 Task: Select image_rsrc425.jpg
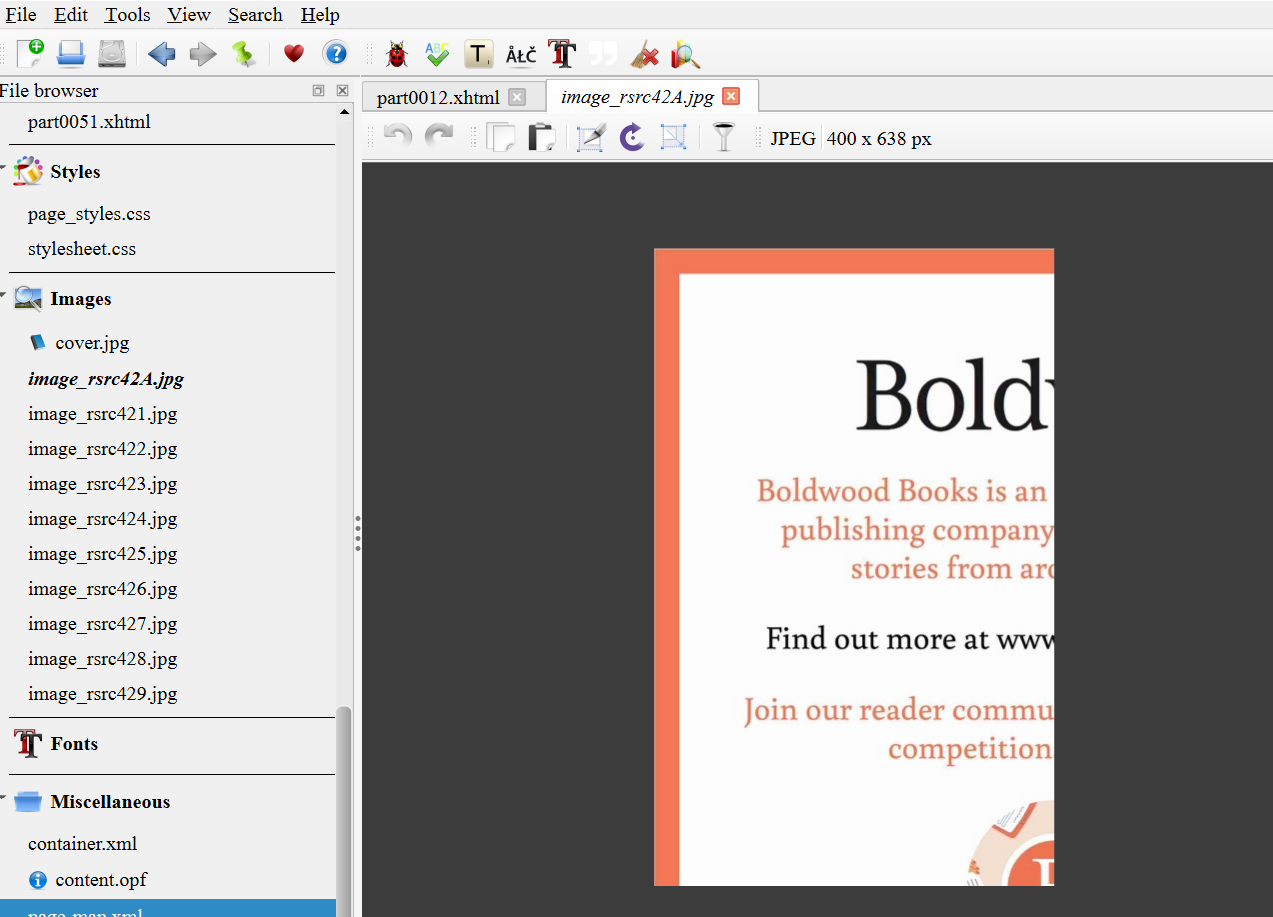pos(102,554)
